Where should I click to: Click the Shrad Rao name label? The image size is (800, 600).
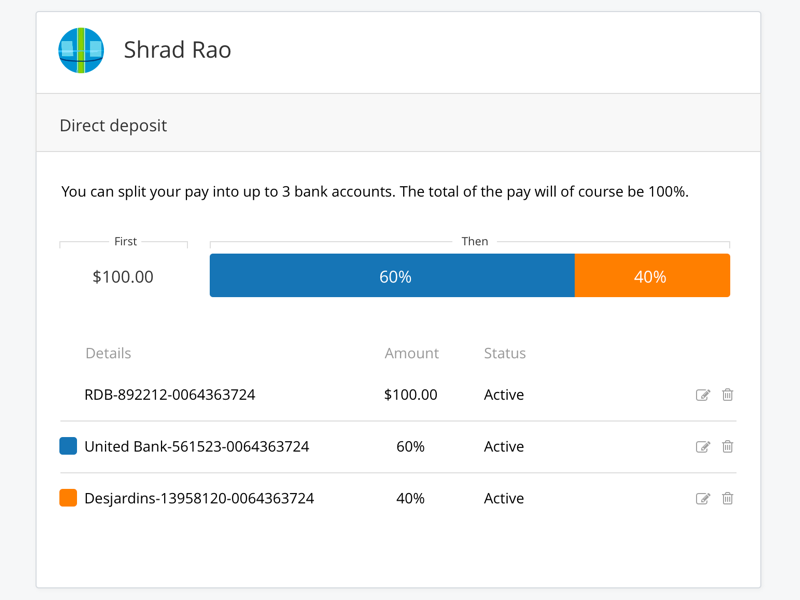click(176, 49)
